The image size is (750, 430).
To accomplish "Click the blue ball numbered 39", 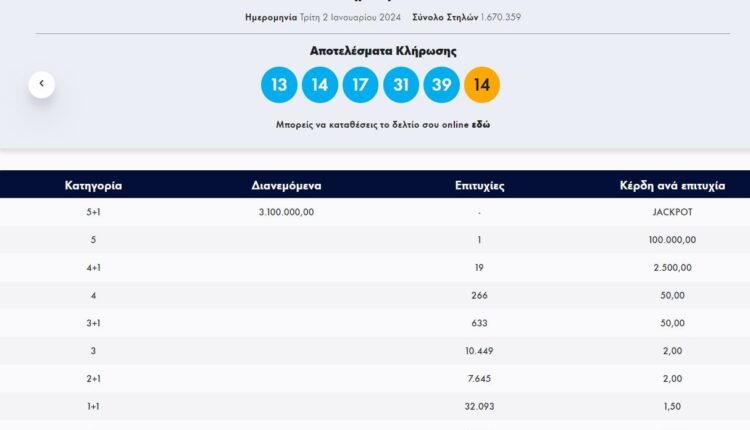I will 441,85.
